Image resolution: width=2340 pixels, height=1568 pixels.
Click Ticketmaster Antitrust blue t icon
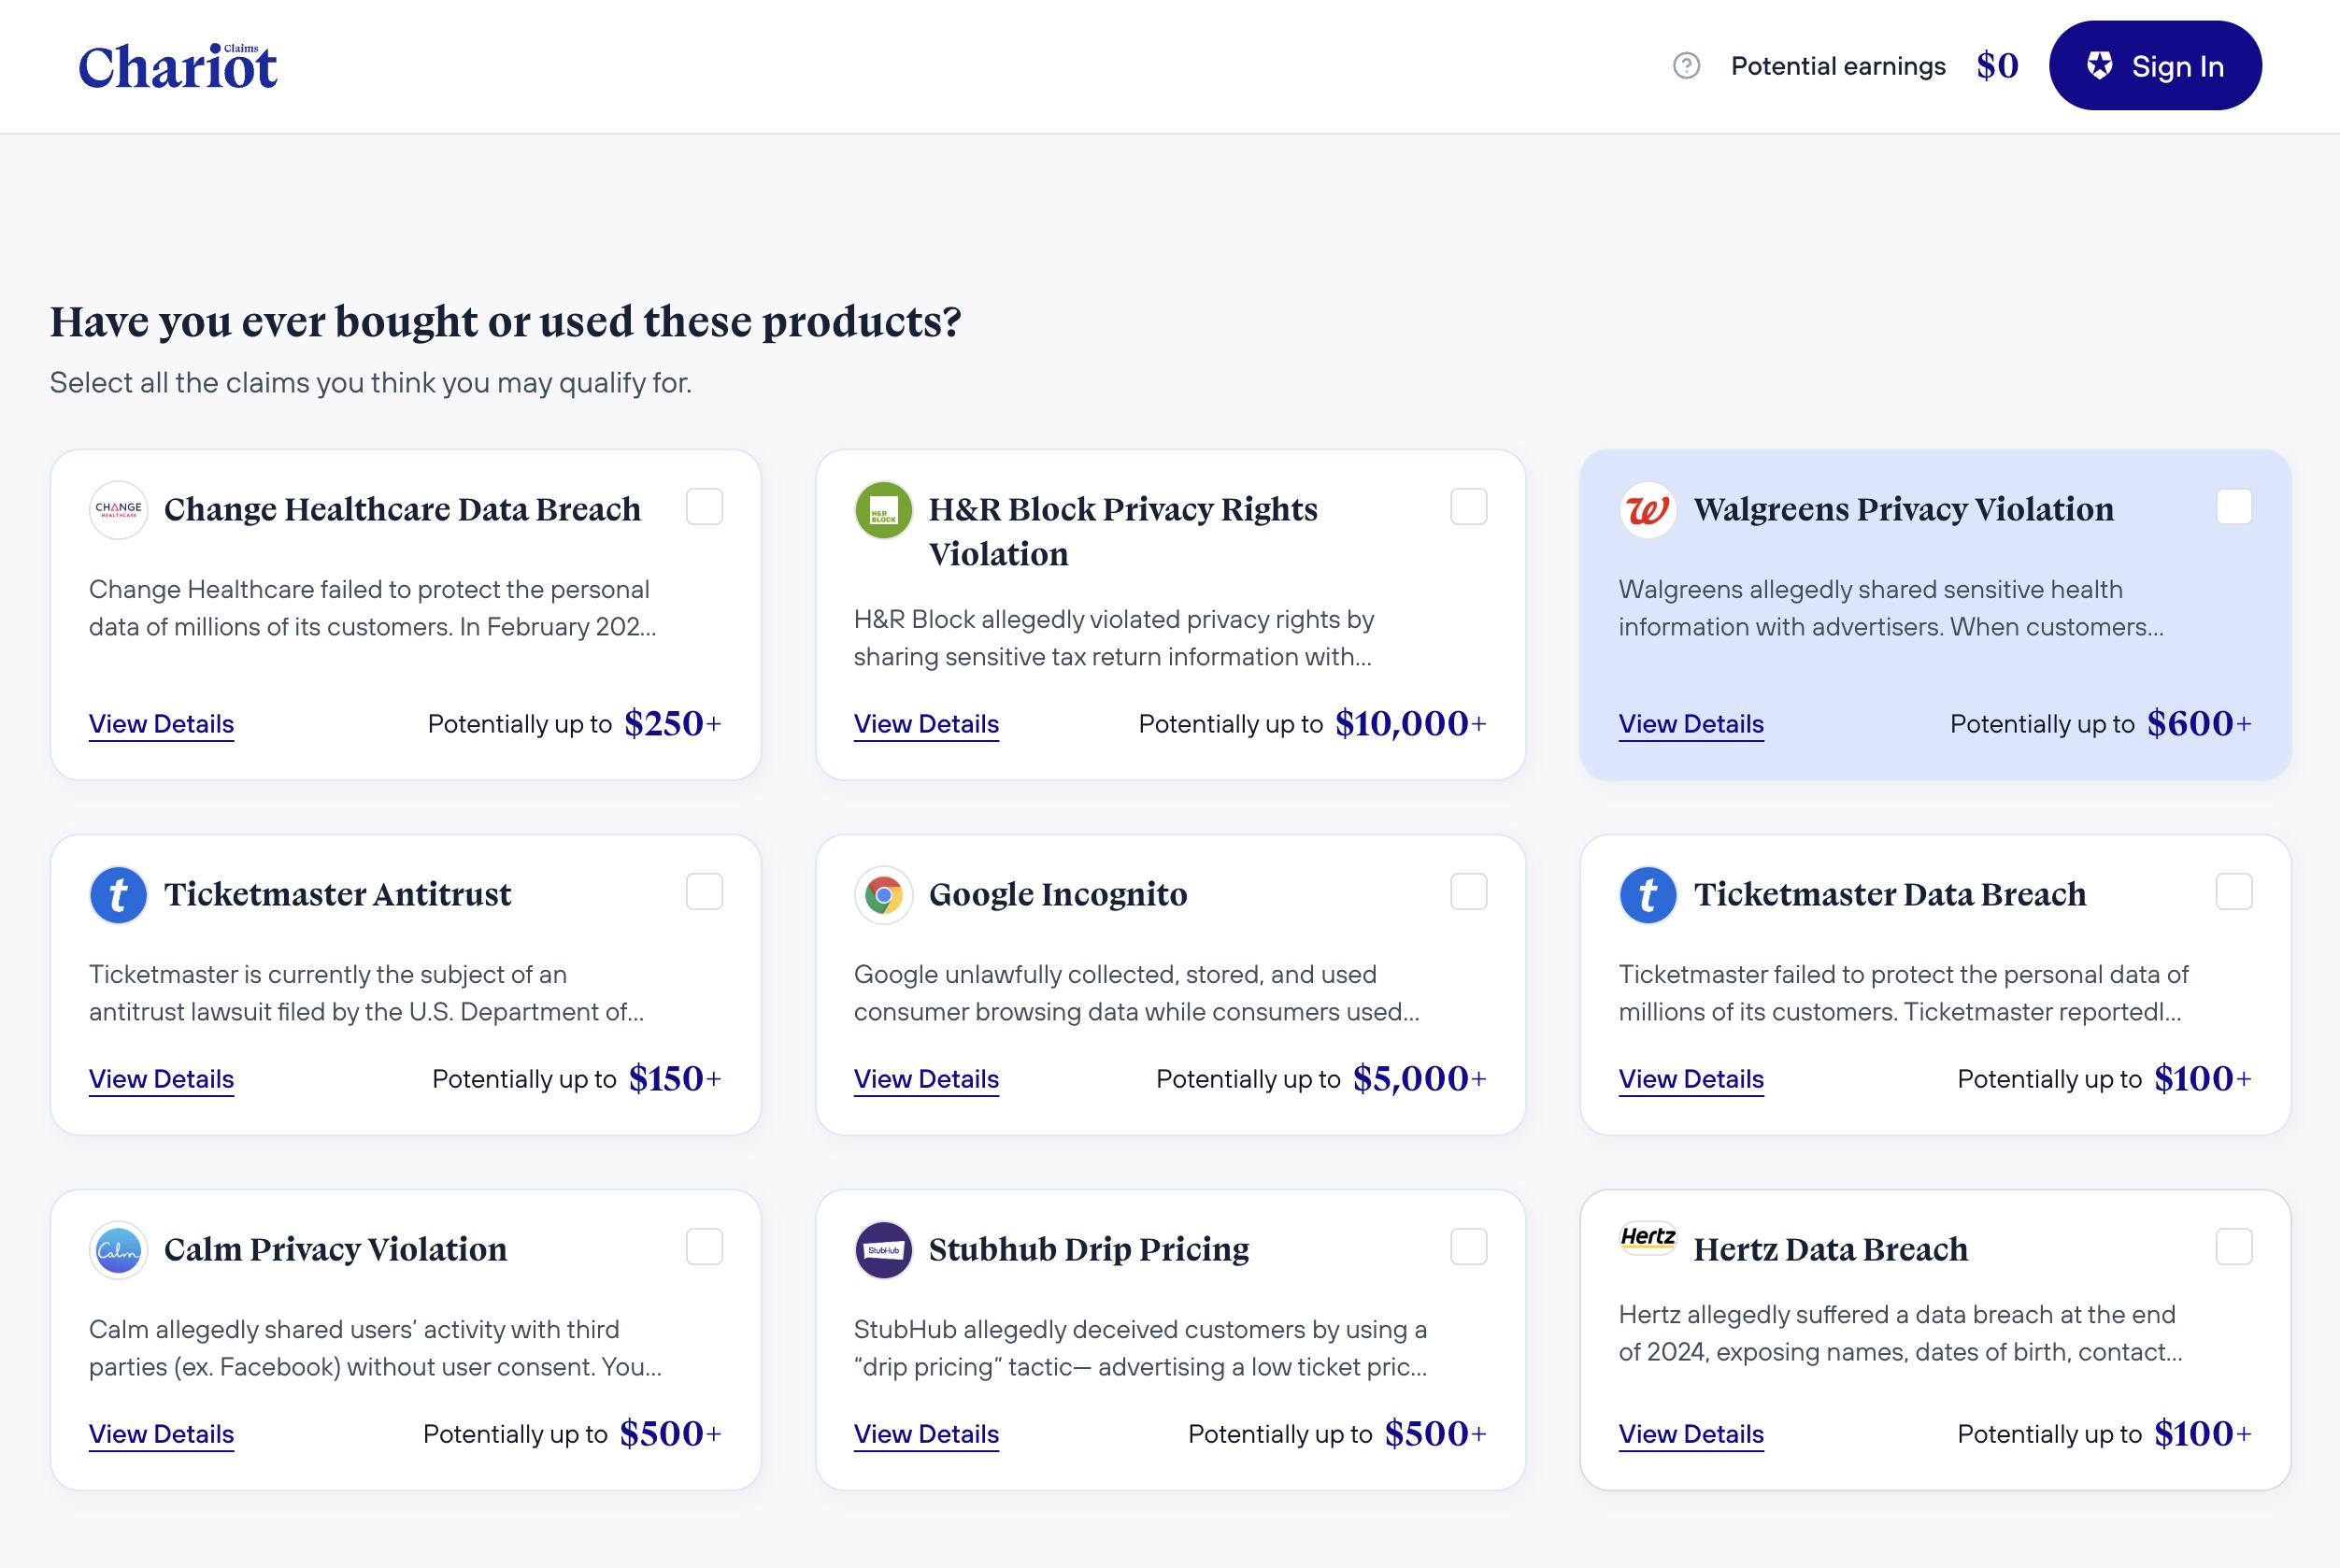coord(118,895)
